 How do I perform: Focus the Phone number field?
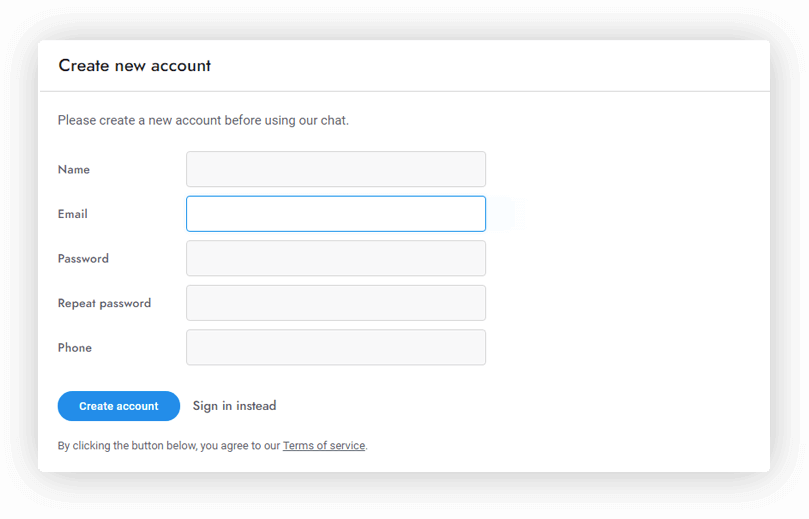tap(336, 347)
